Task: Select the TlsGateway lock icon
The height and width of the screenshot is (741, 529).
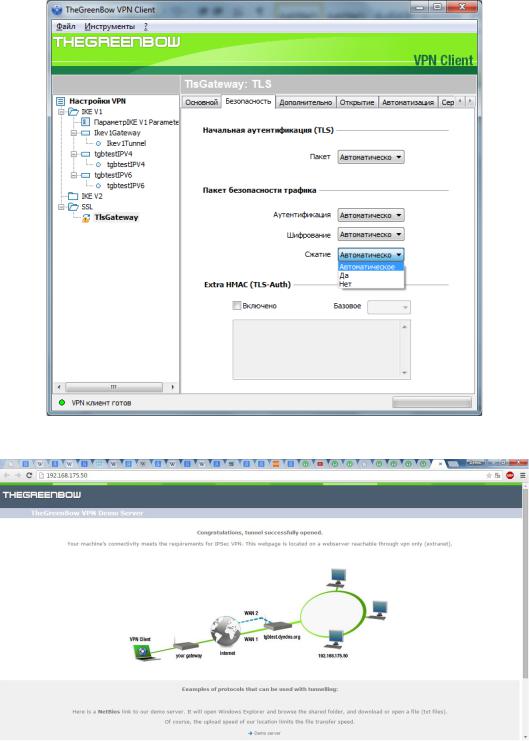Action: click(x=86, y=218)
